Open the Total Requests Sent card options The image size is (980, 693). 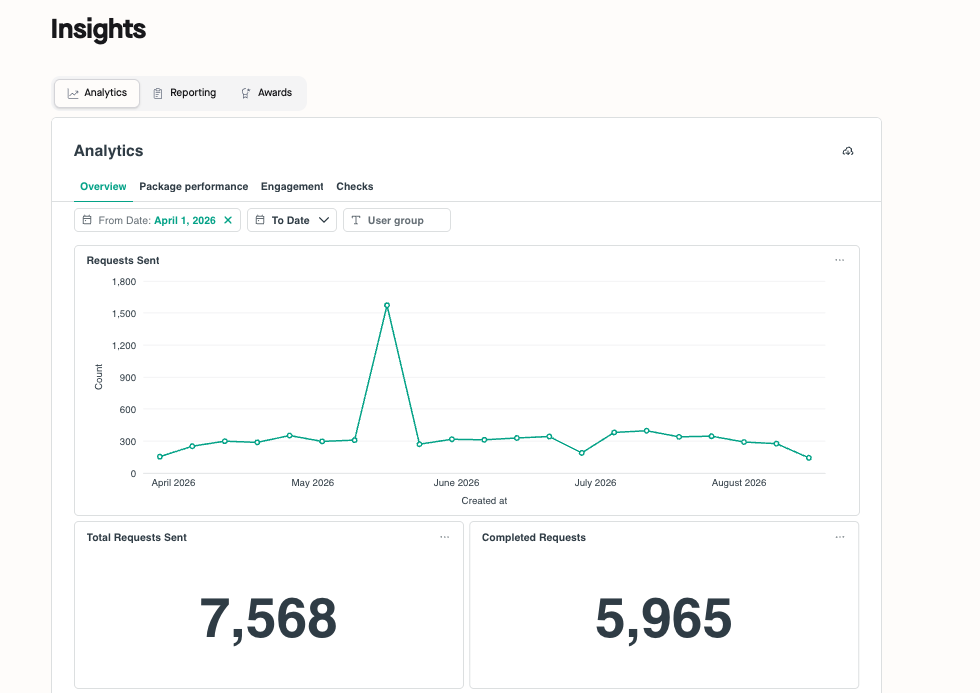(x=444, y=537)
